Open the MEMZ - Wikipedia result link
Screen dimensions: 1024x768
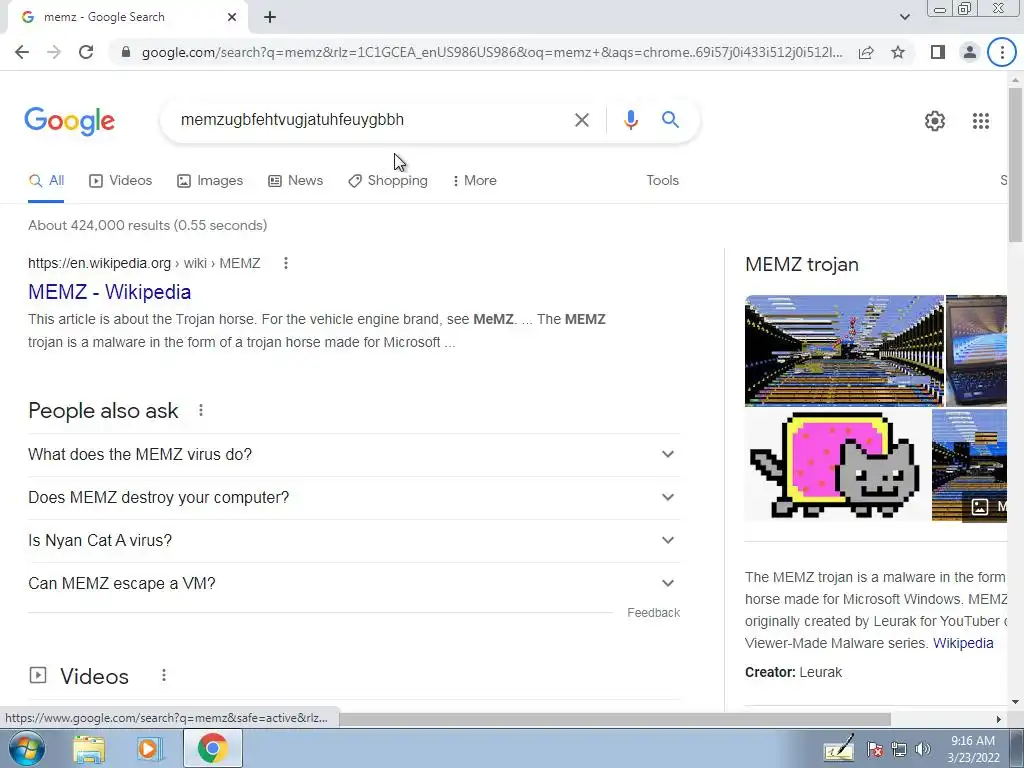click(109, 292)
